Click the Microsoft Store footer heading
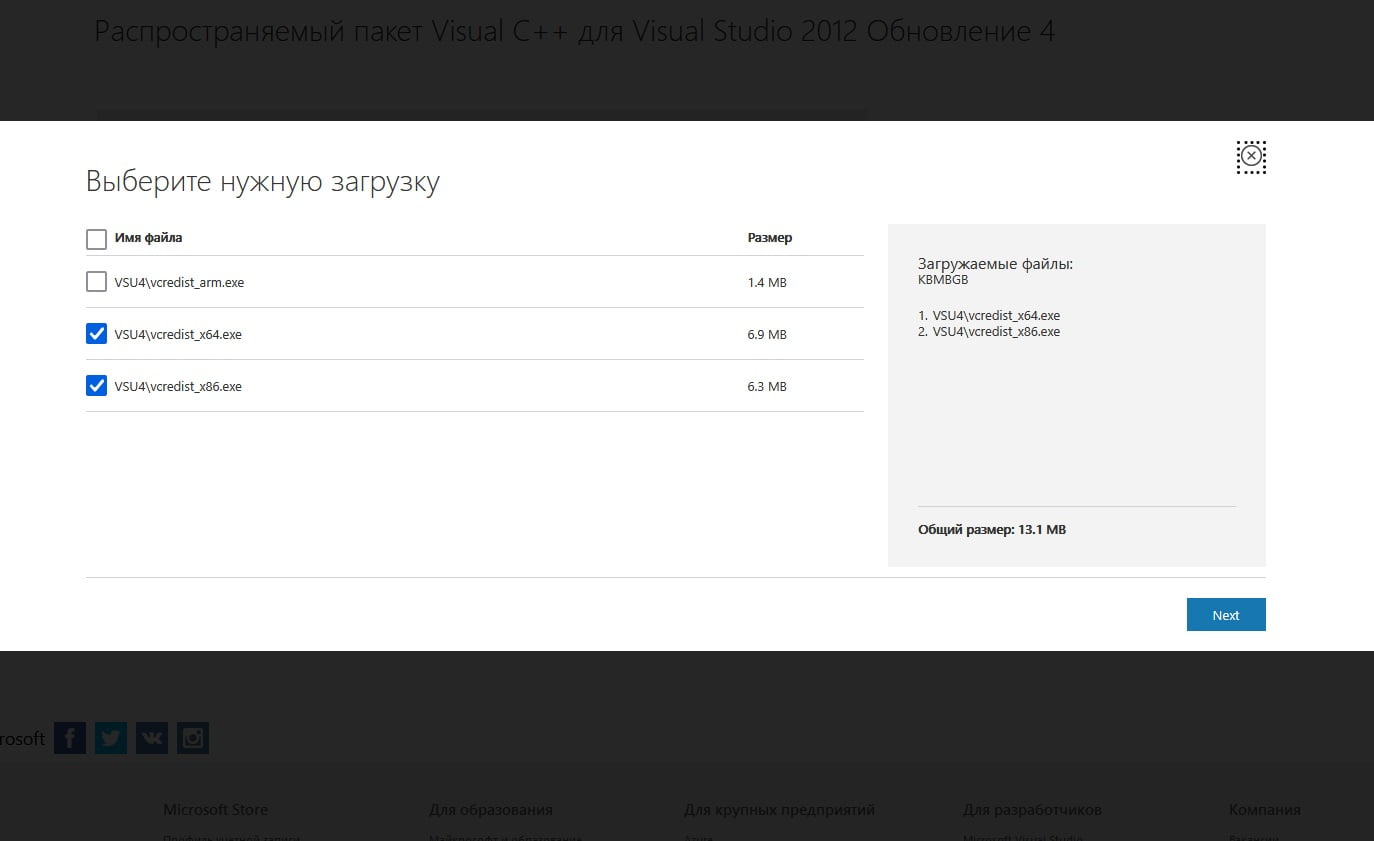 click(x=215, y=810)
